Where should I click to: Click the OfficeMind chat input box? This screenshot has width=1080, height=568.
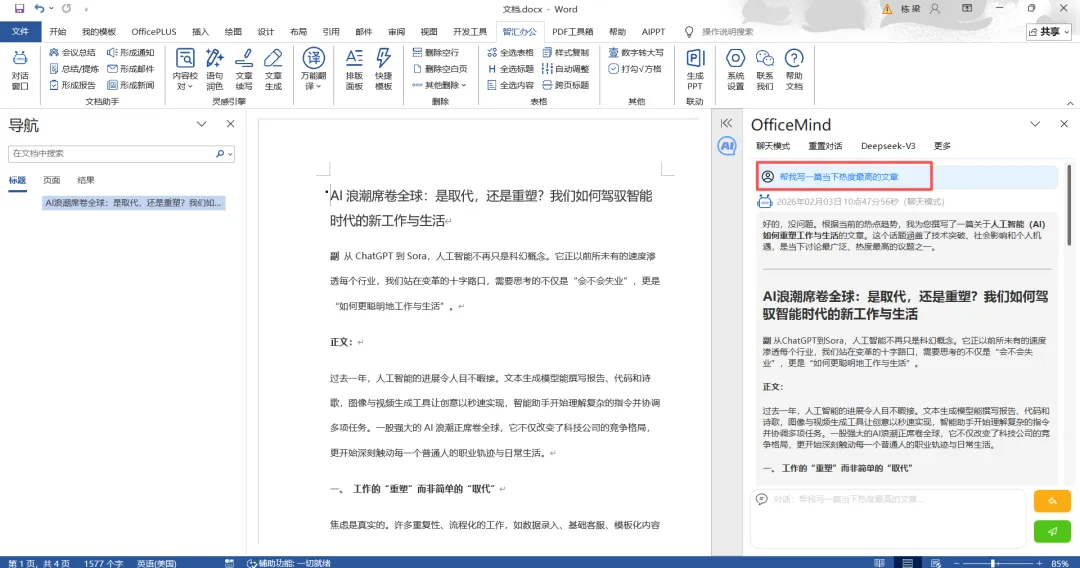pyautogui.click(x=887, y=518)
